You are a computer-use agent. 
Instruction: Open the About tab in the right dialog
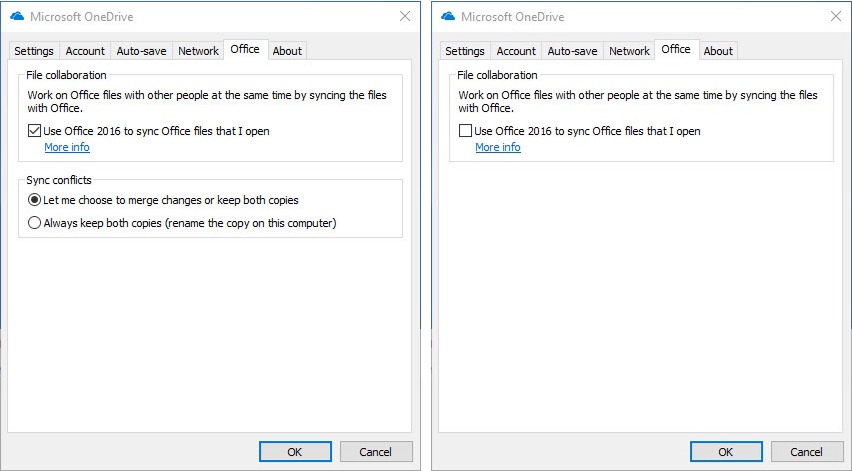(718, 51)
